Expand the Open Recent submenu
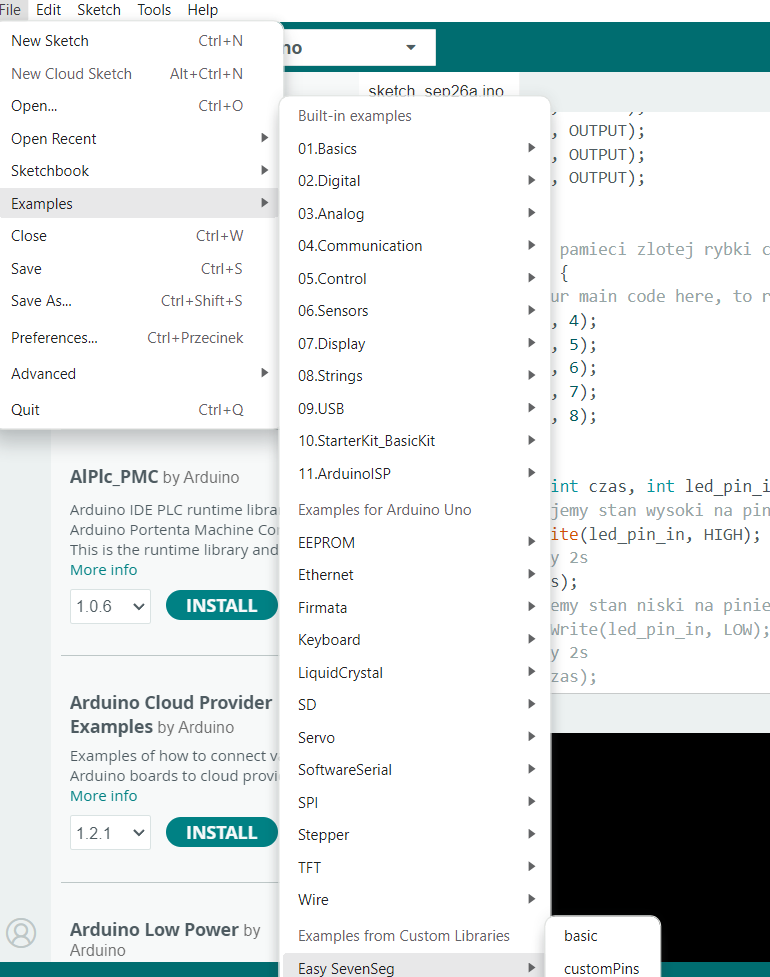The height and width of the screenshot is (977, 770). 140,138
